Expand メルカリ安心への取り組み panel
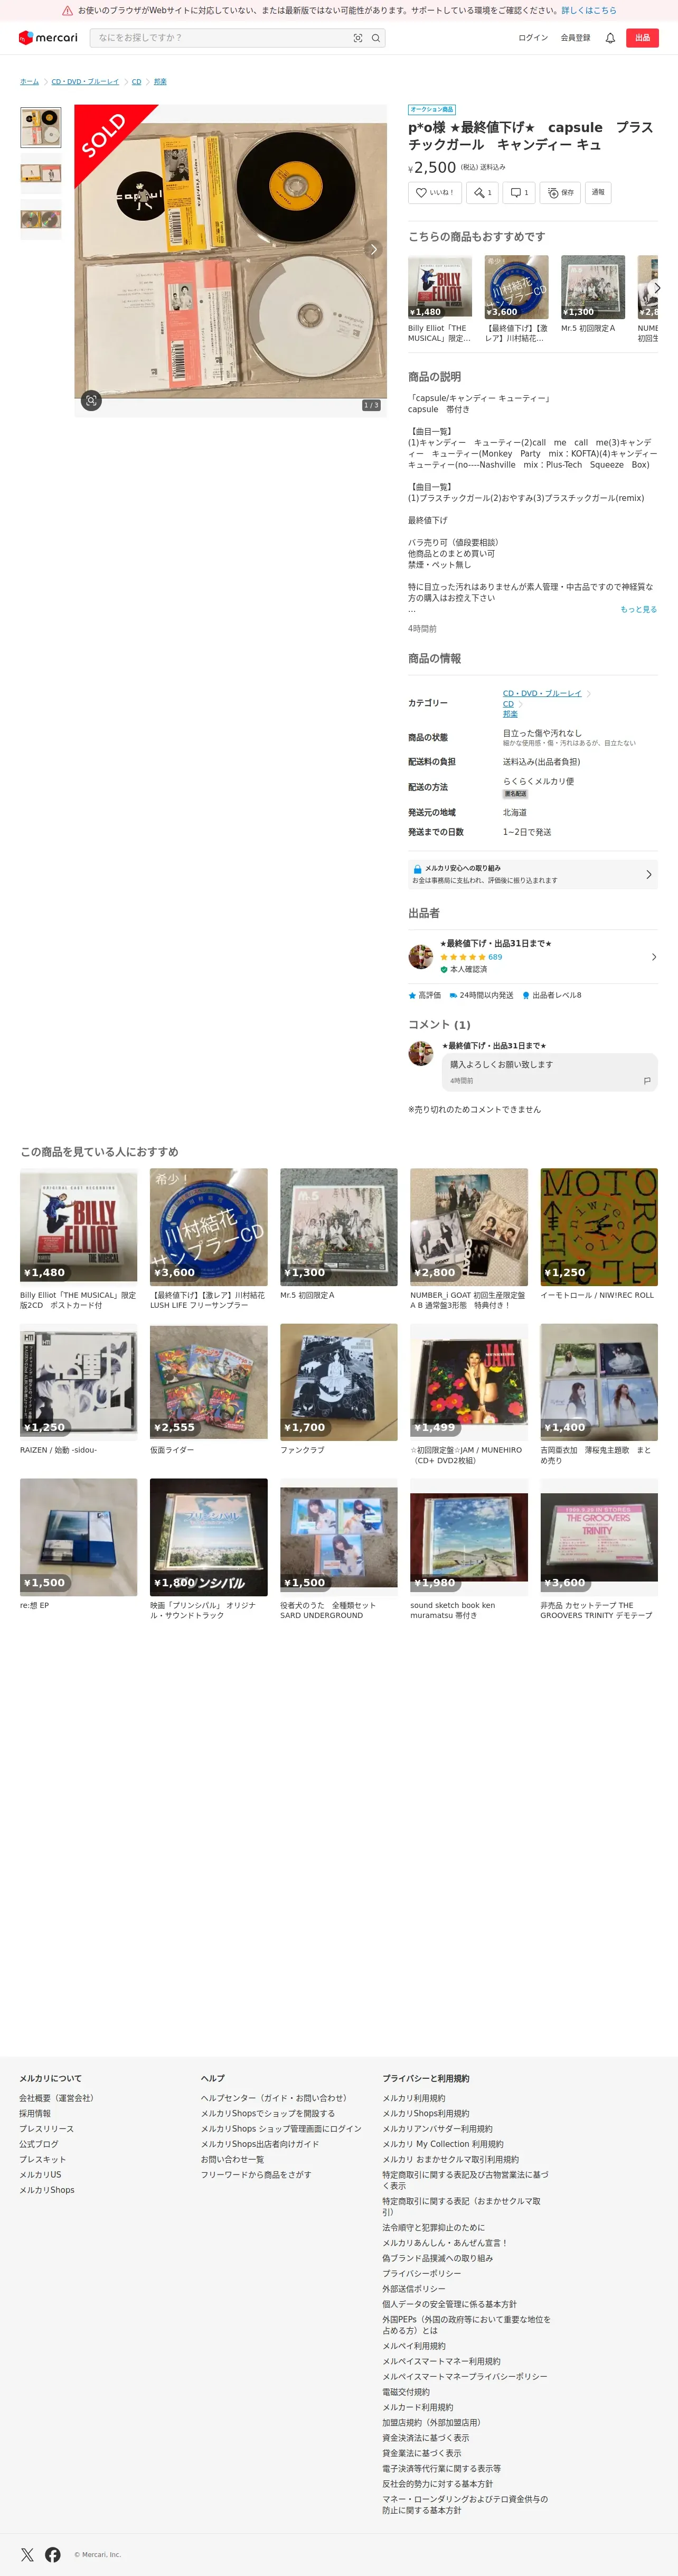Screen dimensions: 678x2576 coord(533,874)
